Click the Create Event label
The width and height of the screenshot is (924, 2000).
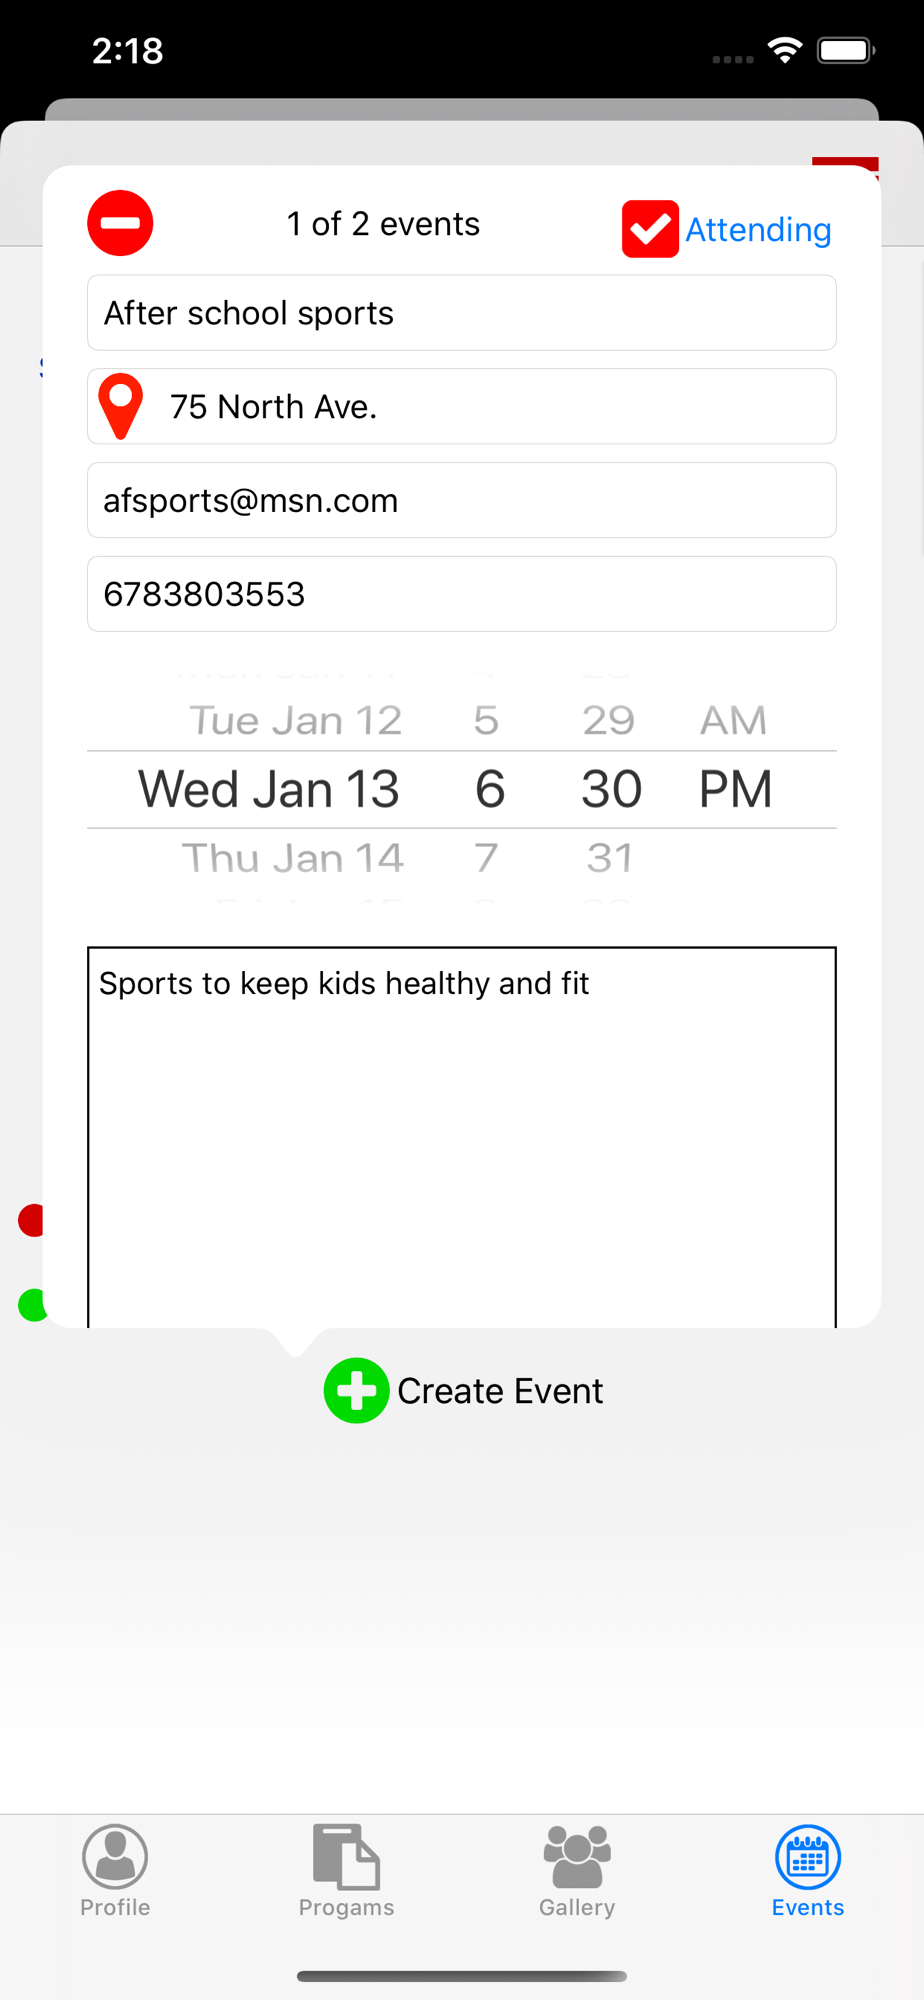point(500,1391)
